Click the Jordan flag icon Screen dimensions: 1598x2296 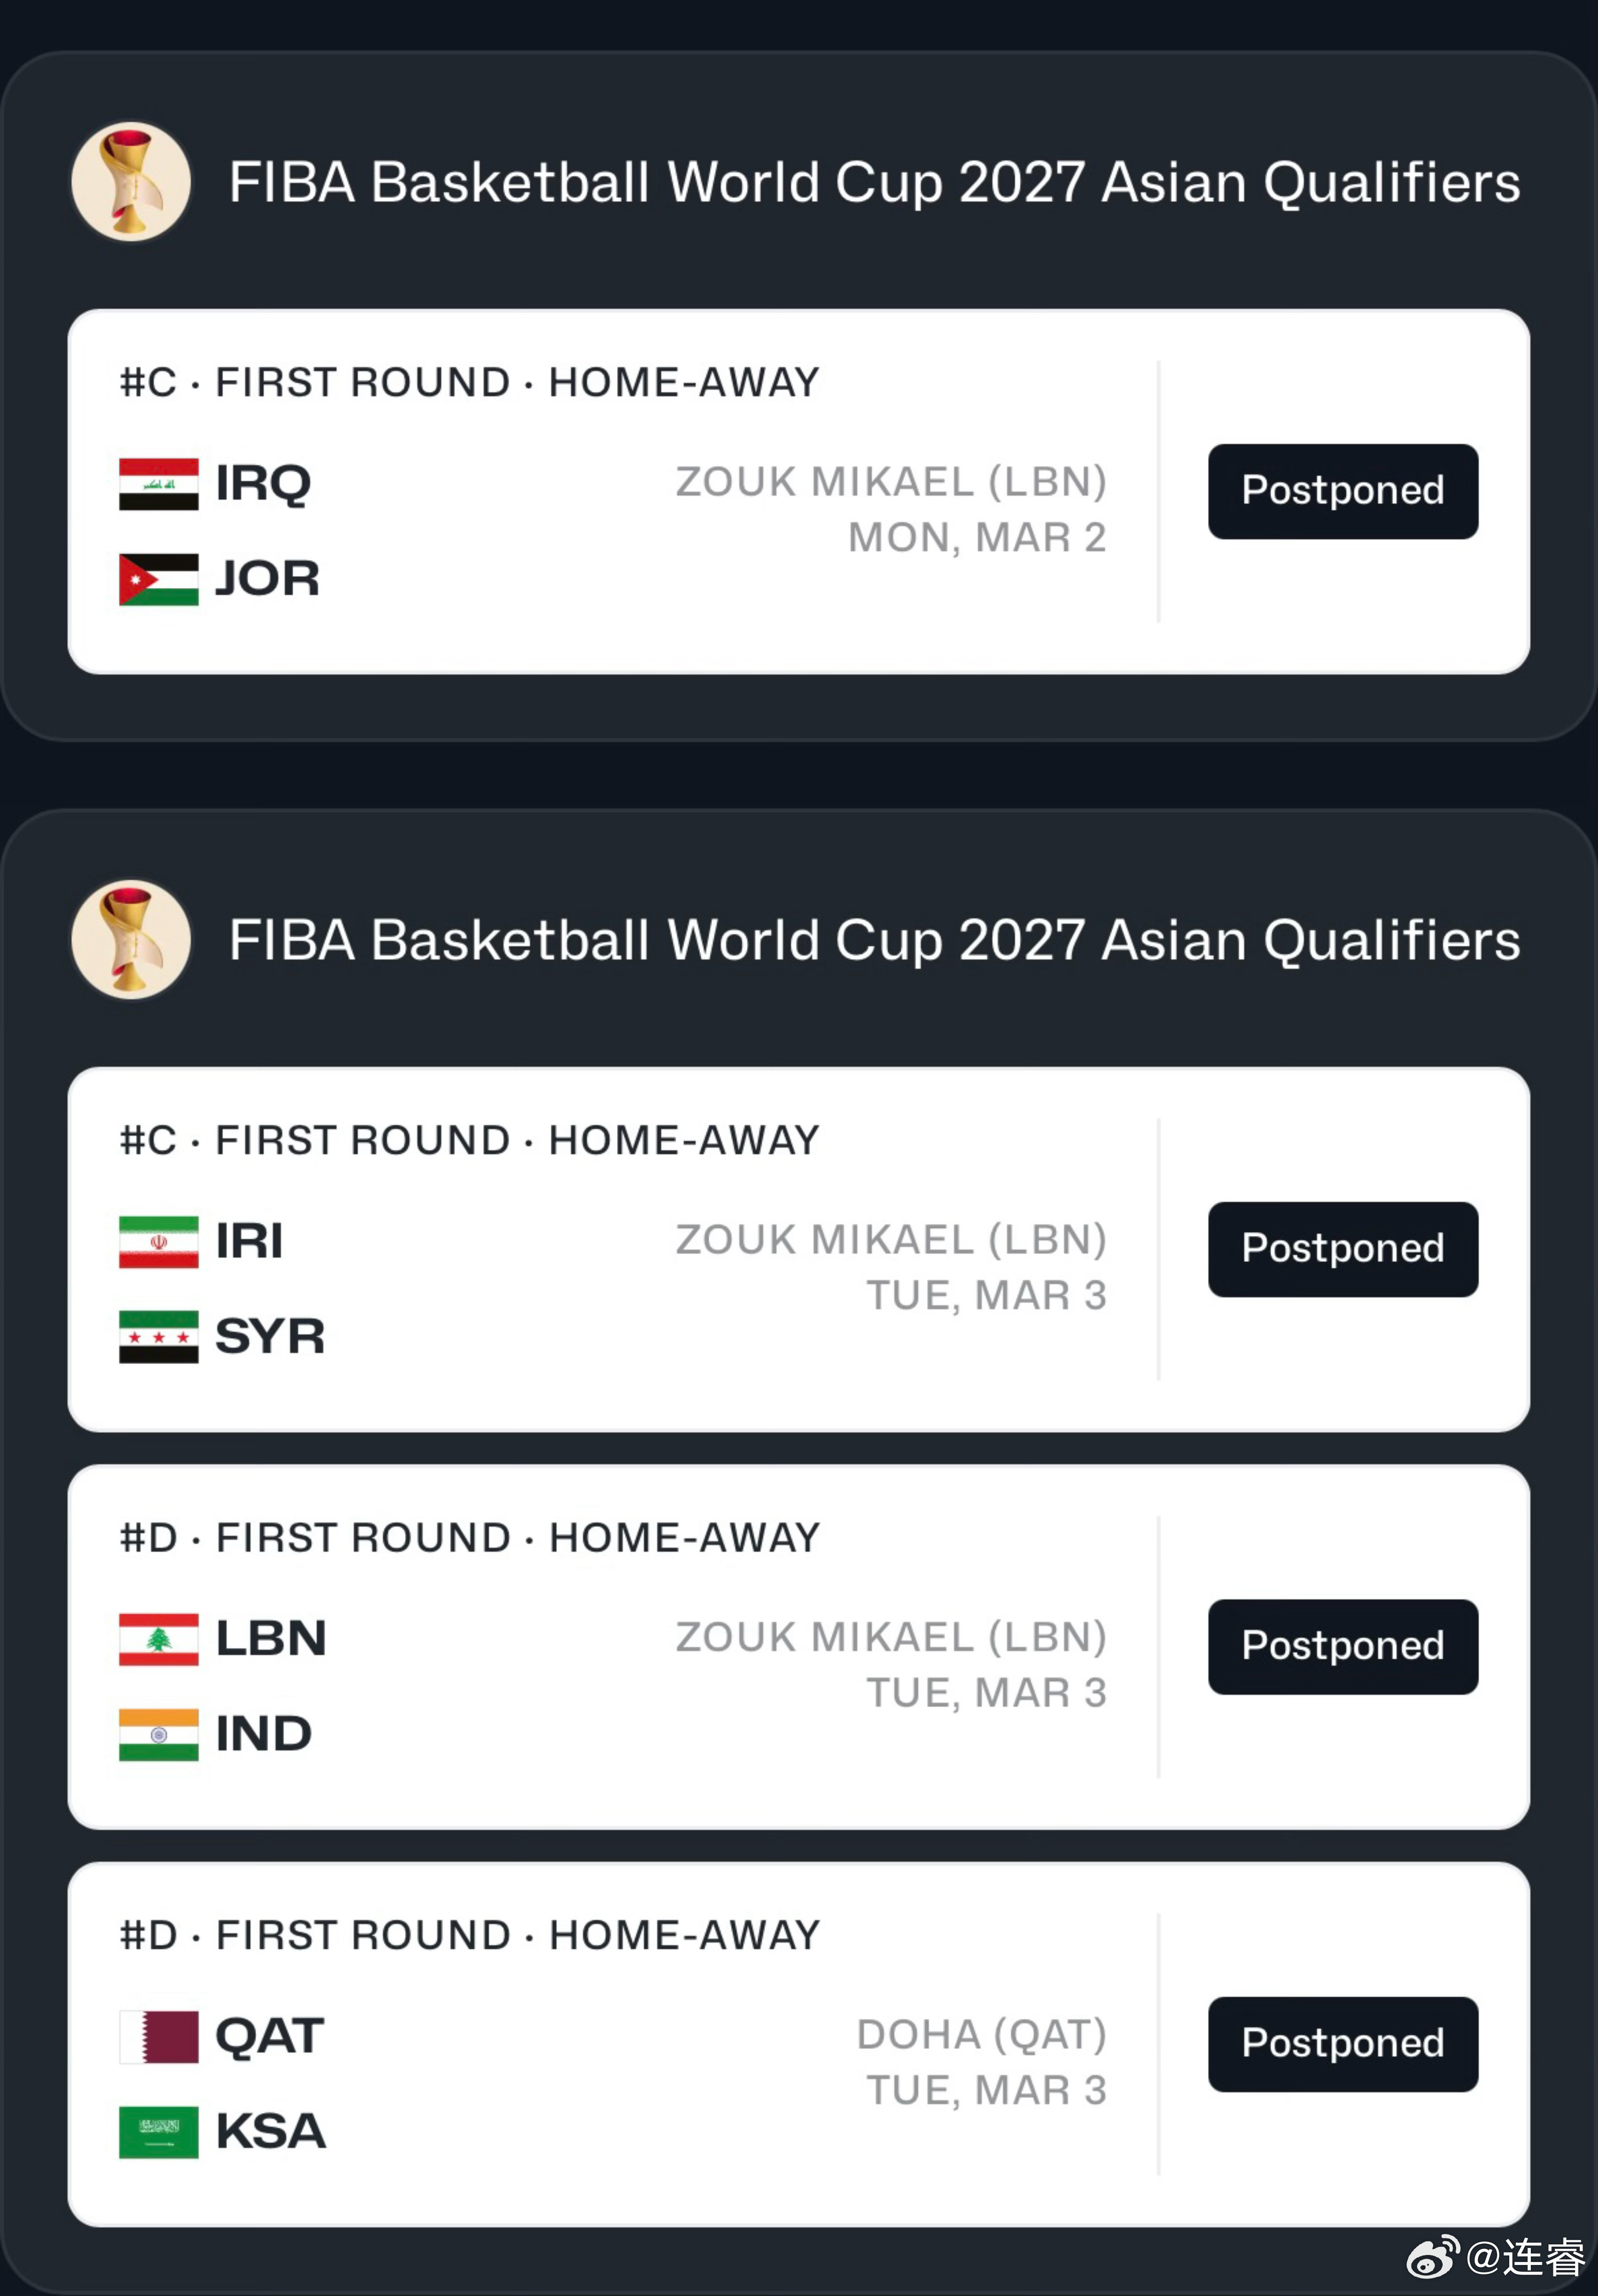(158, 580)
